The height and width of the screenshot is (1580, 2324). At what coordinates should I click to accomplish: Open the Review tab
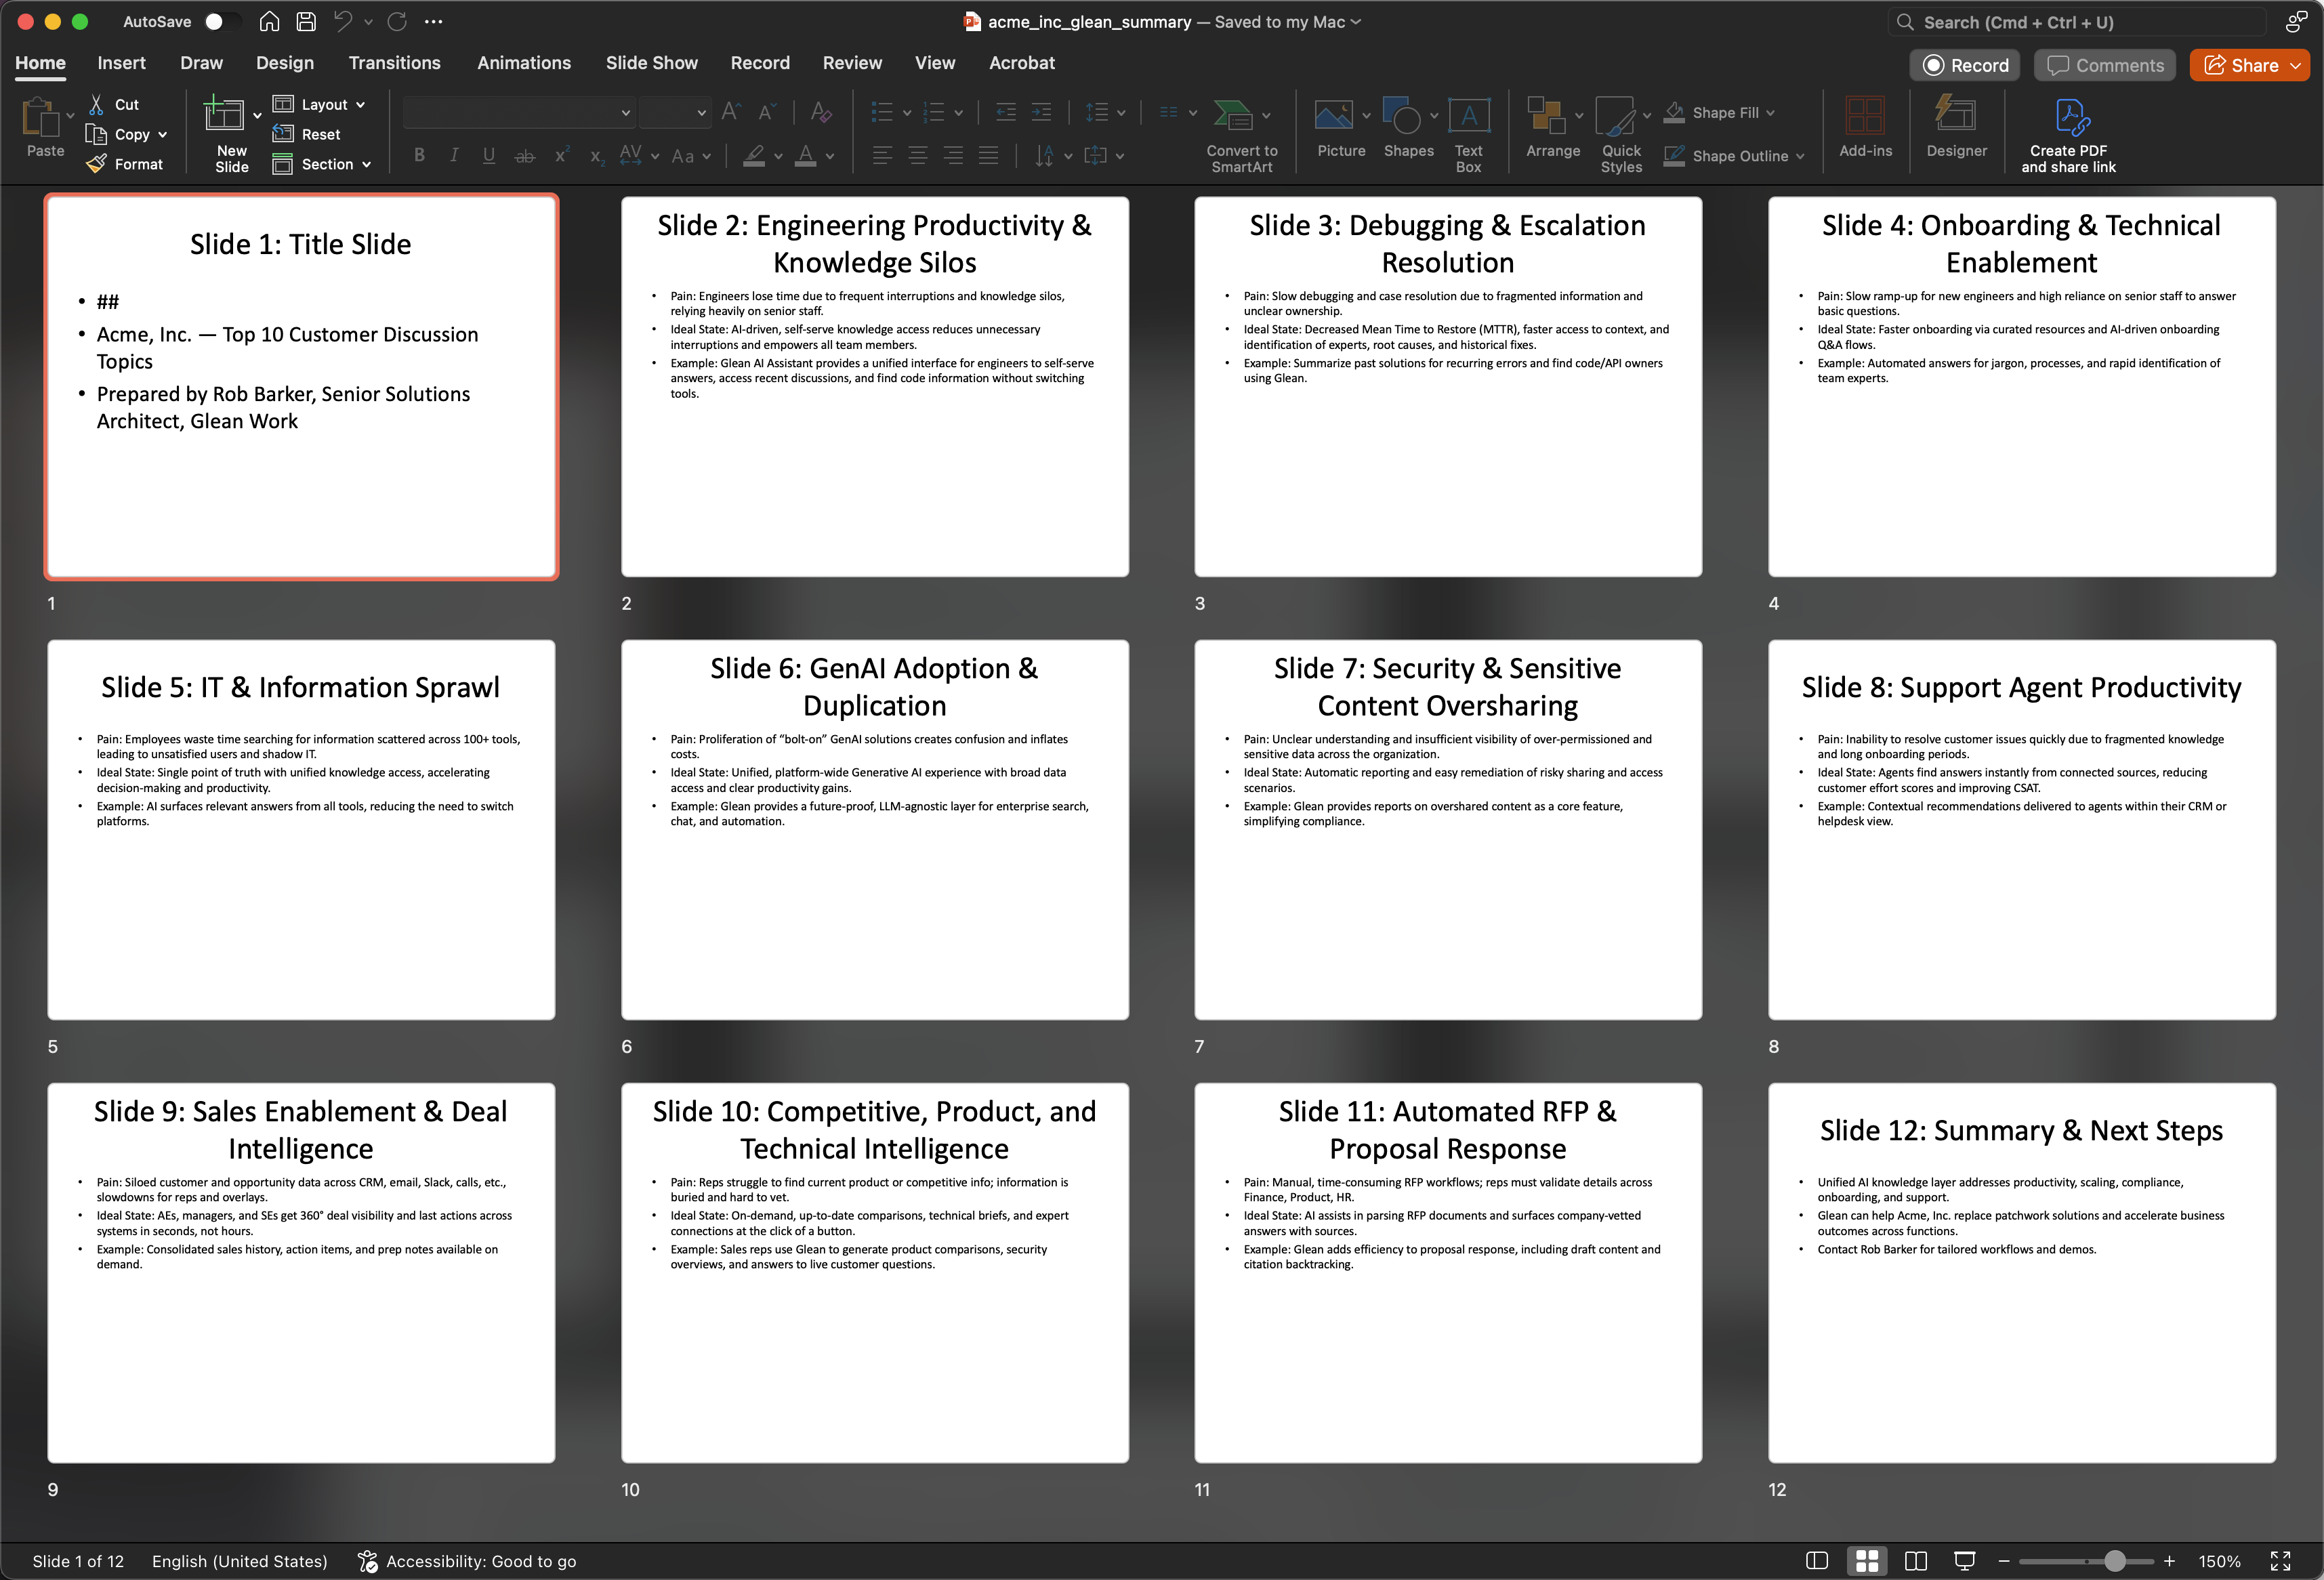pyautogui.click(x=852, y=63)
